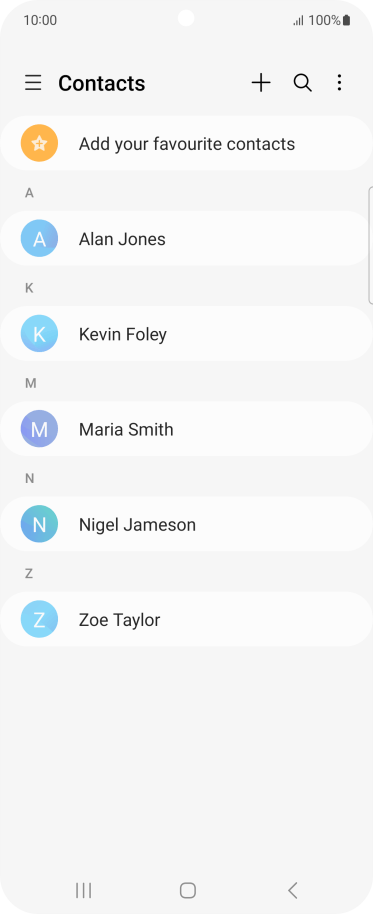The width and height of the screenshot is (373, 914).
Task: Open Nigel Jameson contact
Action: (186, 524)
